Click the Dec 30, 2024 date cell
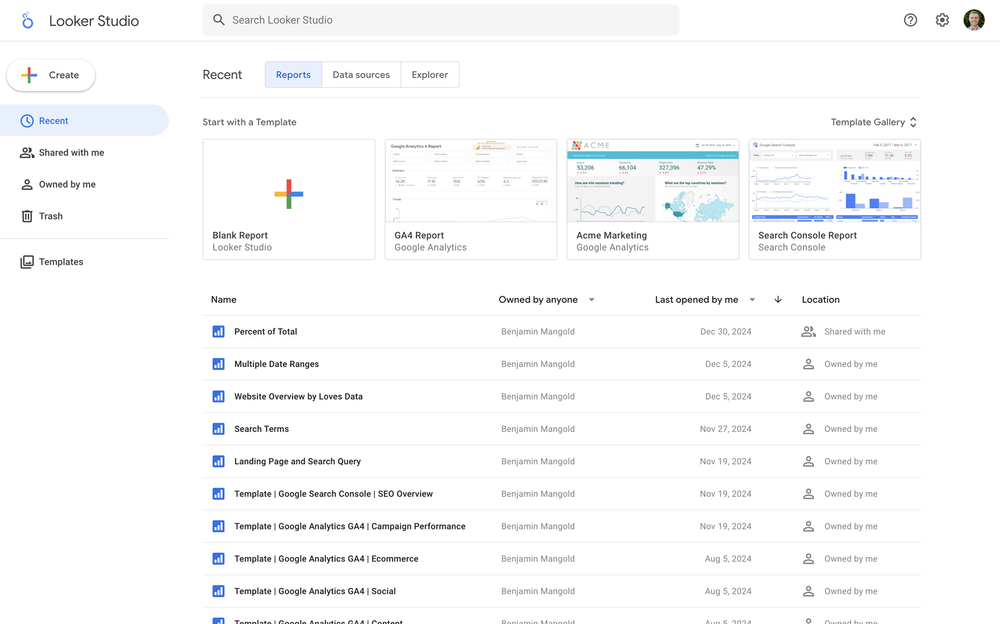 726,332
